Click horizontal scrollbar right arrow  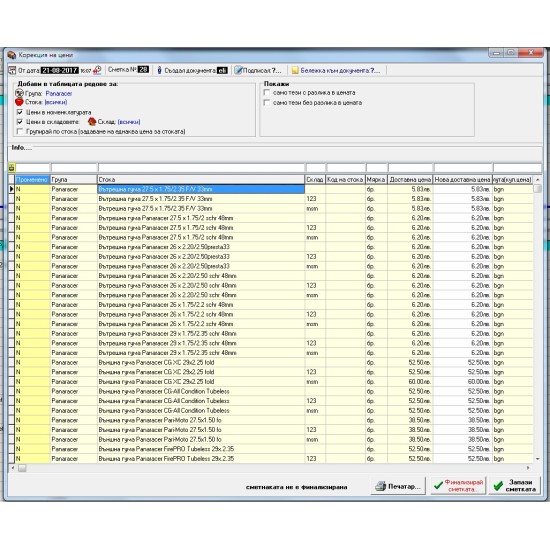tap(528, 468)
